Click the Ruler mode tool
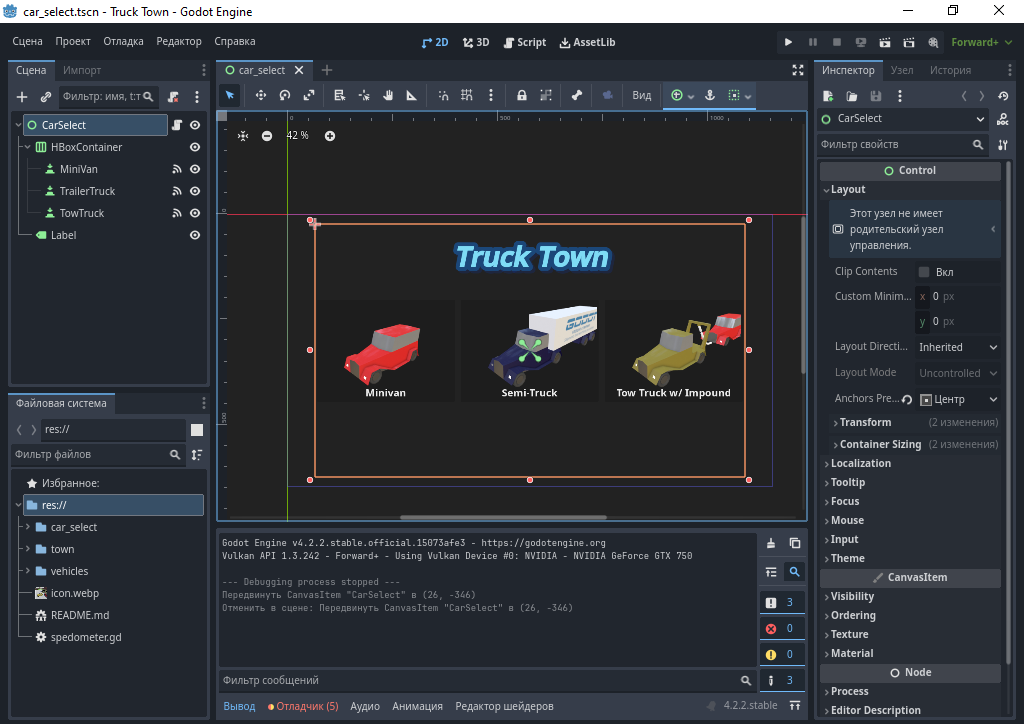Screen dimensions: 1024x724 coord(412,95)
